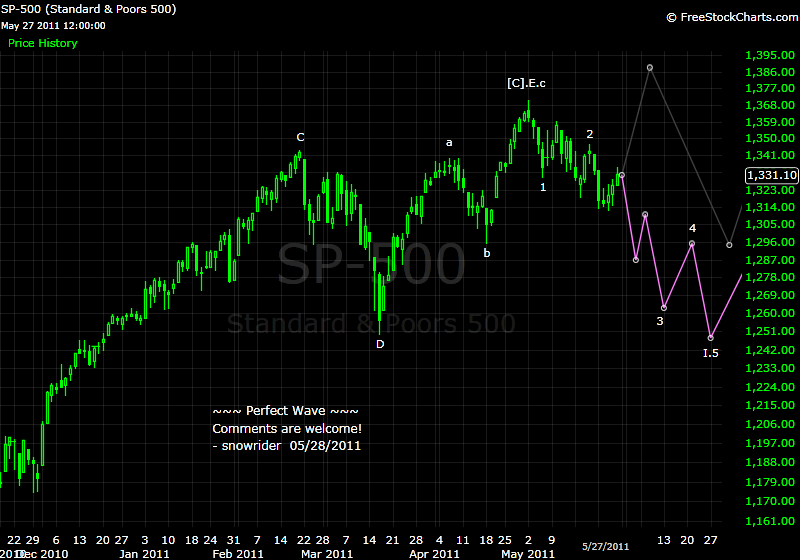Click the 5/27/2011 date marker on the axis
This screenshot has width=800, height=560.
coord(606,547)
